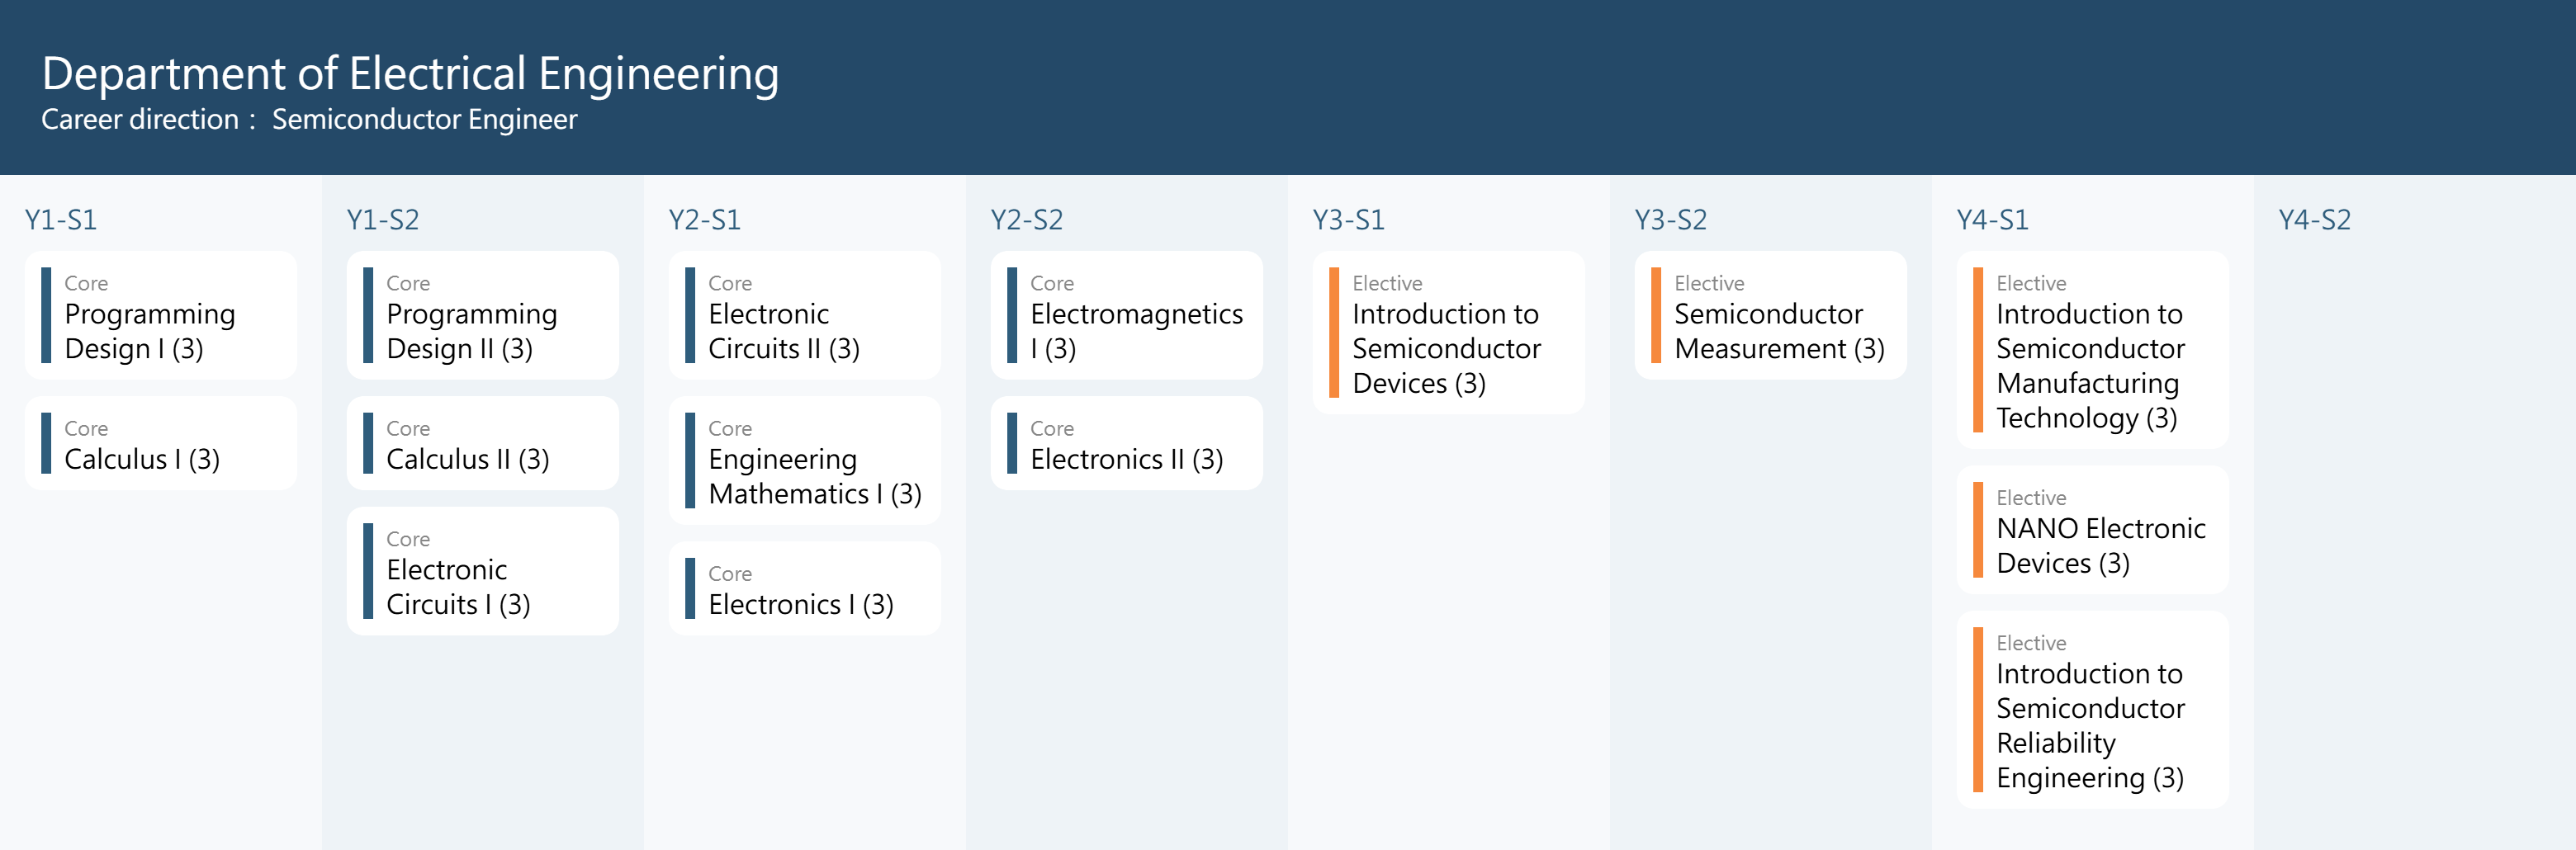The width and height of the screenshot is (2576, 850).
Task: Click the Programming Design I course card
Action: (x=160, y=315)
